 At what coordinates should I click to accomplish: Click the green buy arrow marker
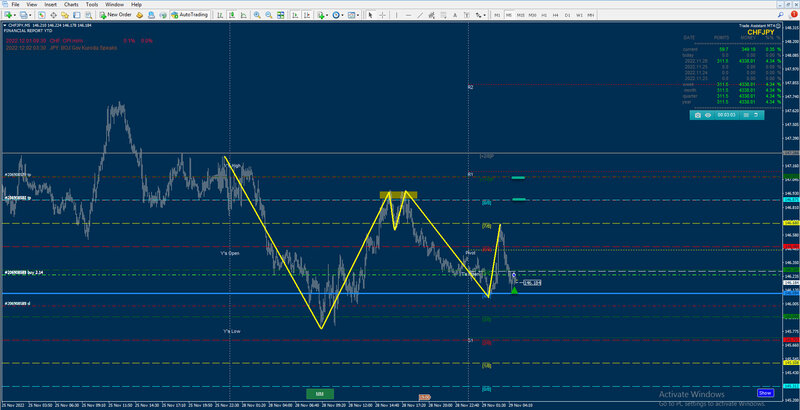click(x=514, y=290)
